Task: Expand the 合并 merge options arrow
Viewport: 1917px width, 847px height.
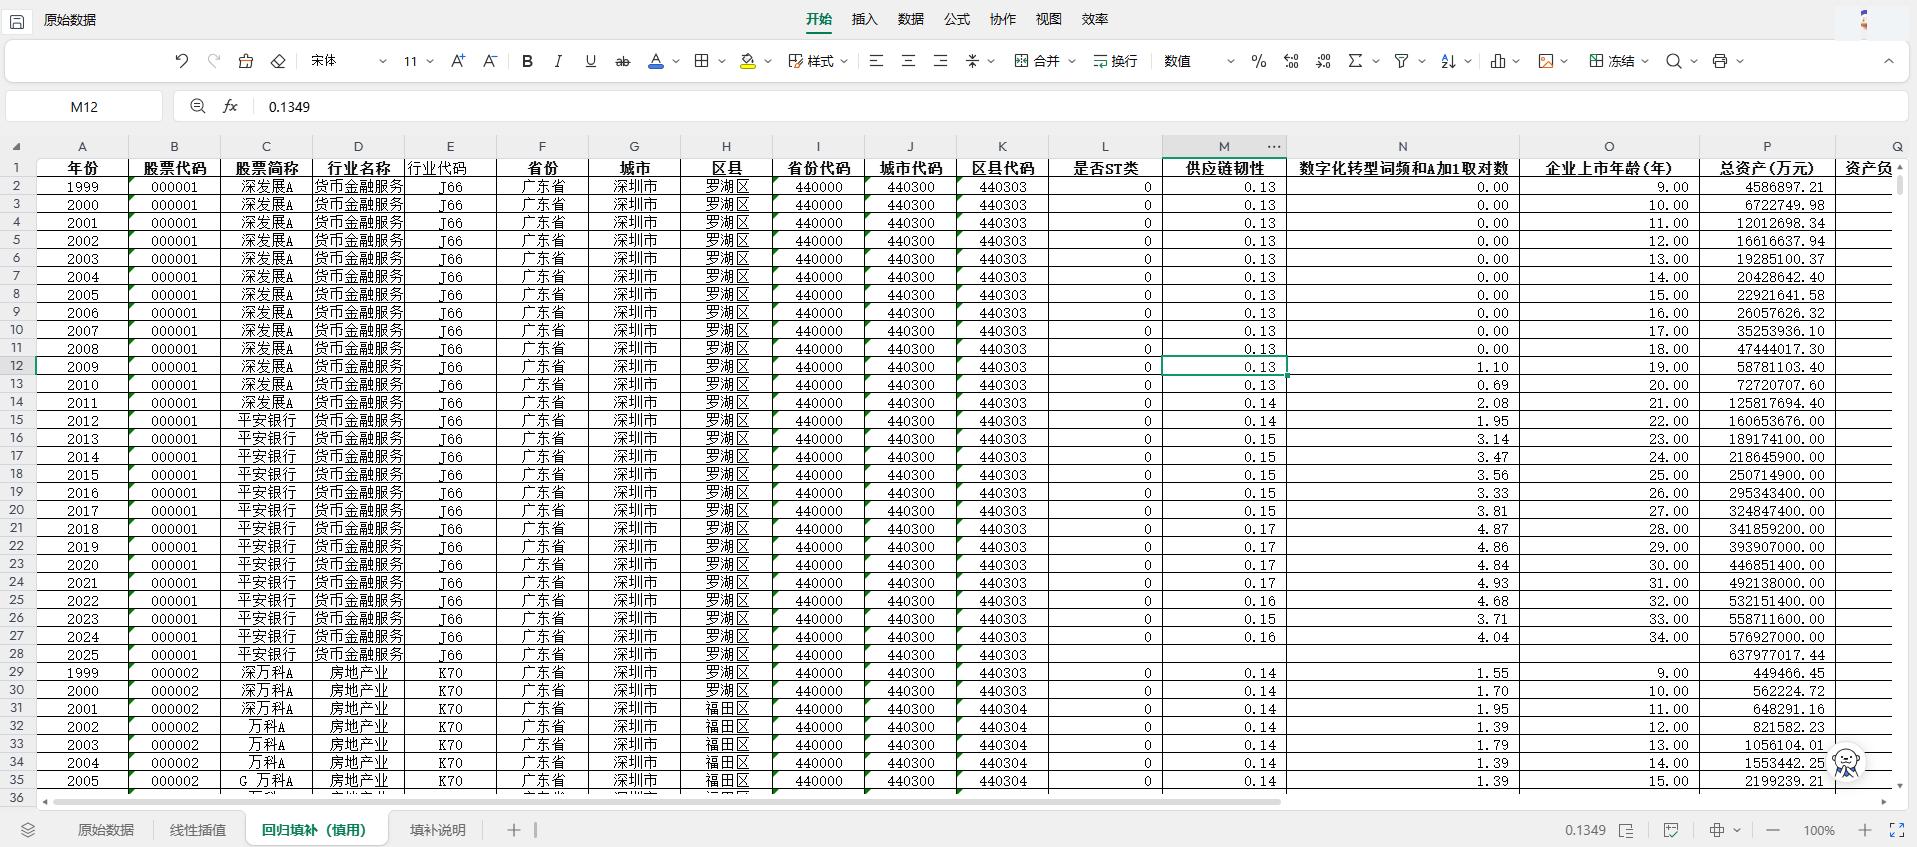Action: coord(1072,61)
